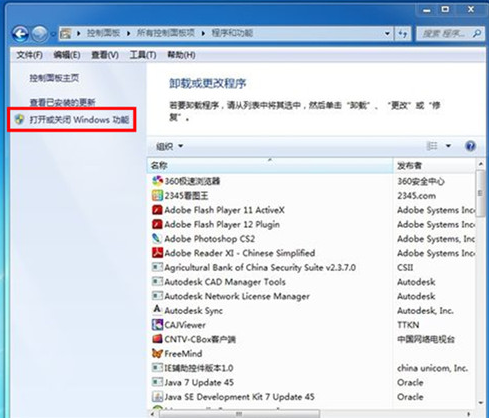Screen dimensions: 489x418
Task: Click the Autodesk Sync icon
Action: pos(157,310)
